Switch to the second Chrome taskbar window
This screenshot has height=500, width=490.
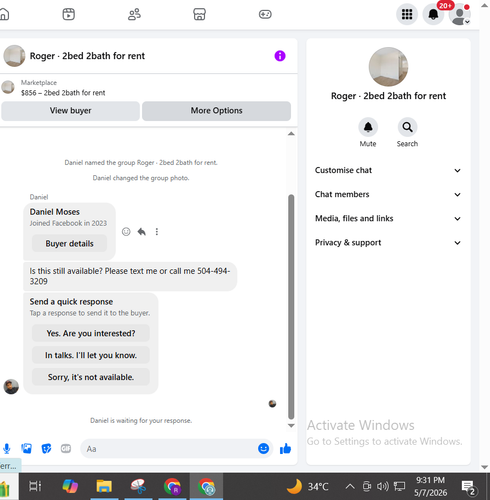[x=206, y=486]
